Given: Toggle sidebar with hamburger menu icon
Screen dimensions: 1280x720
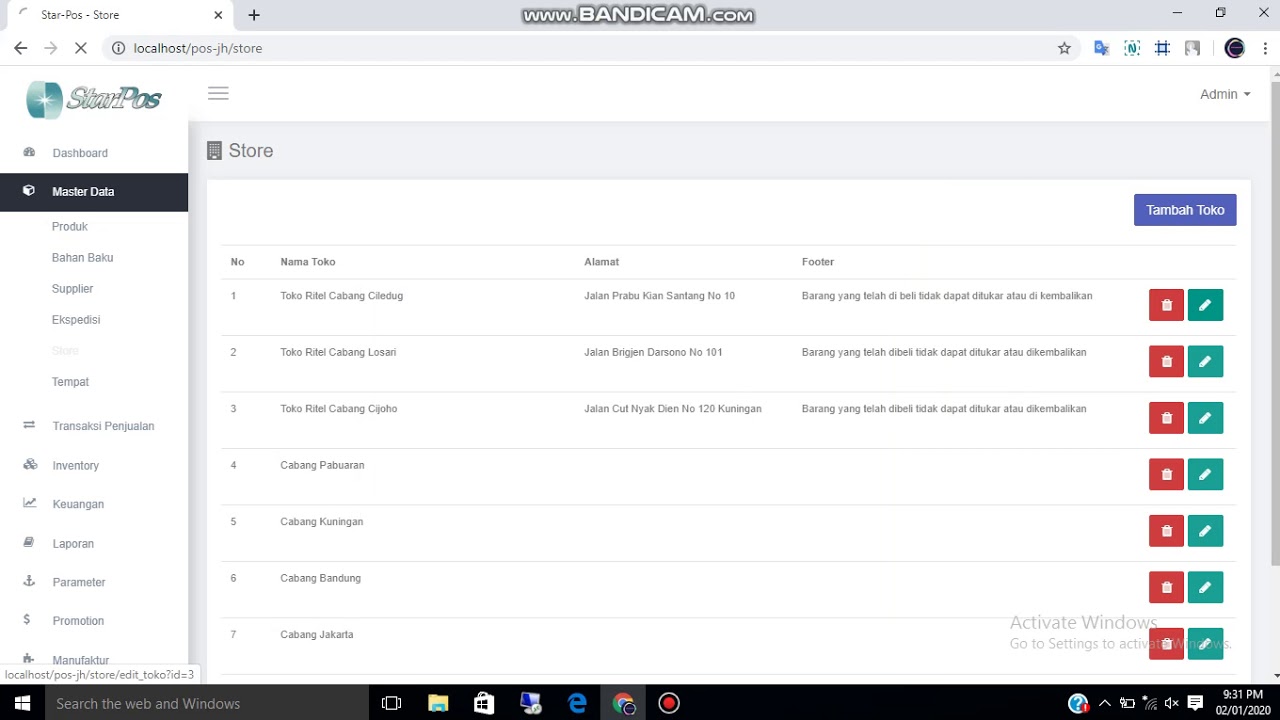Looking at the screenshot, I should [x=218, y=93].
